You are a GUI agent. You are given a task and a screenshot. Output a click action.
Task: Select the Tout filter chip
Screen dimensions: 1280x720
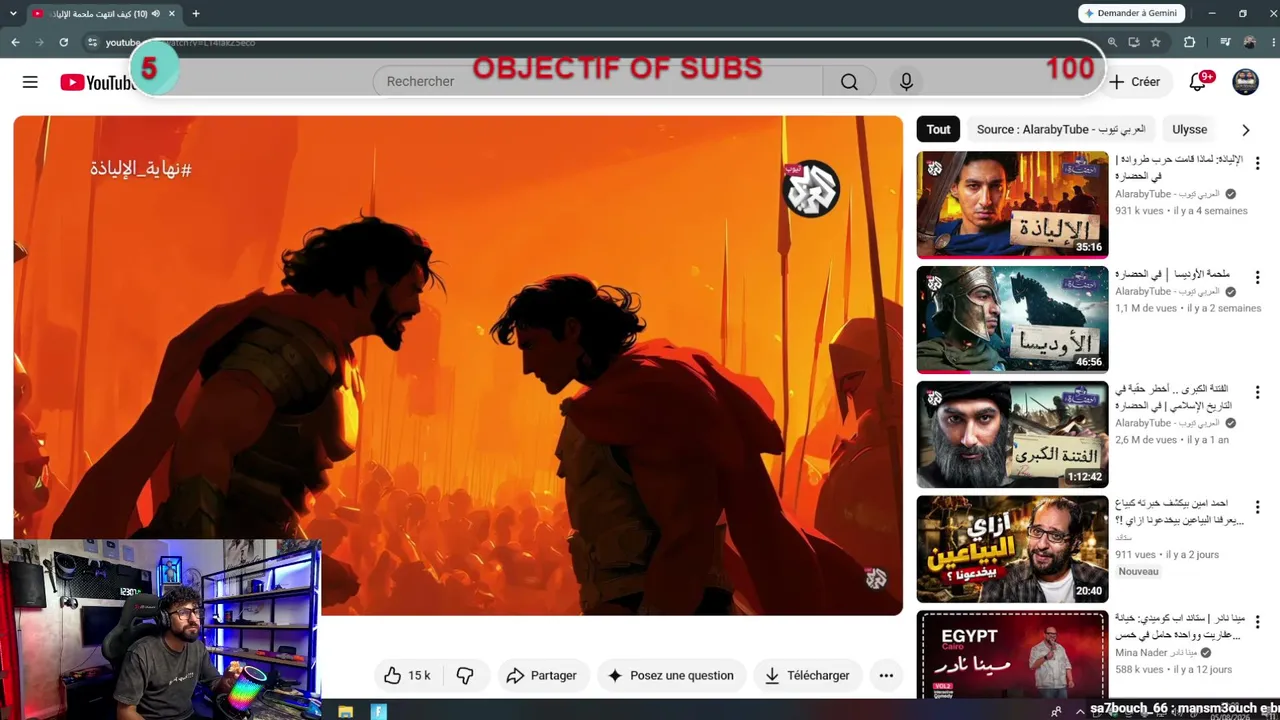(938, 129)
